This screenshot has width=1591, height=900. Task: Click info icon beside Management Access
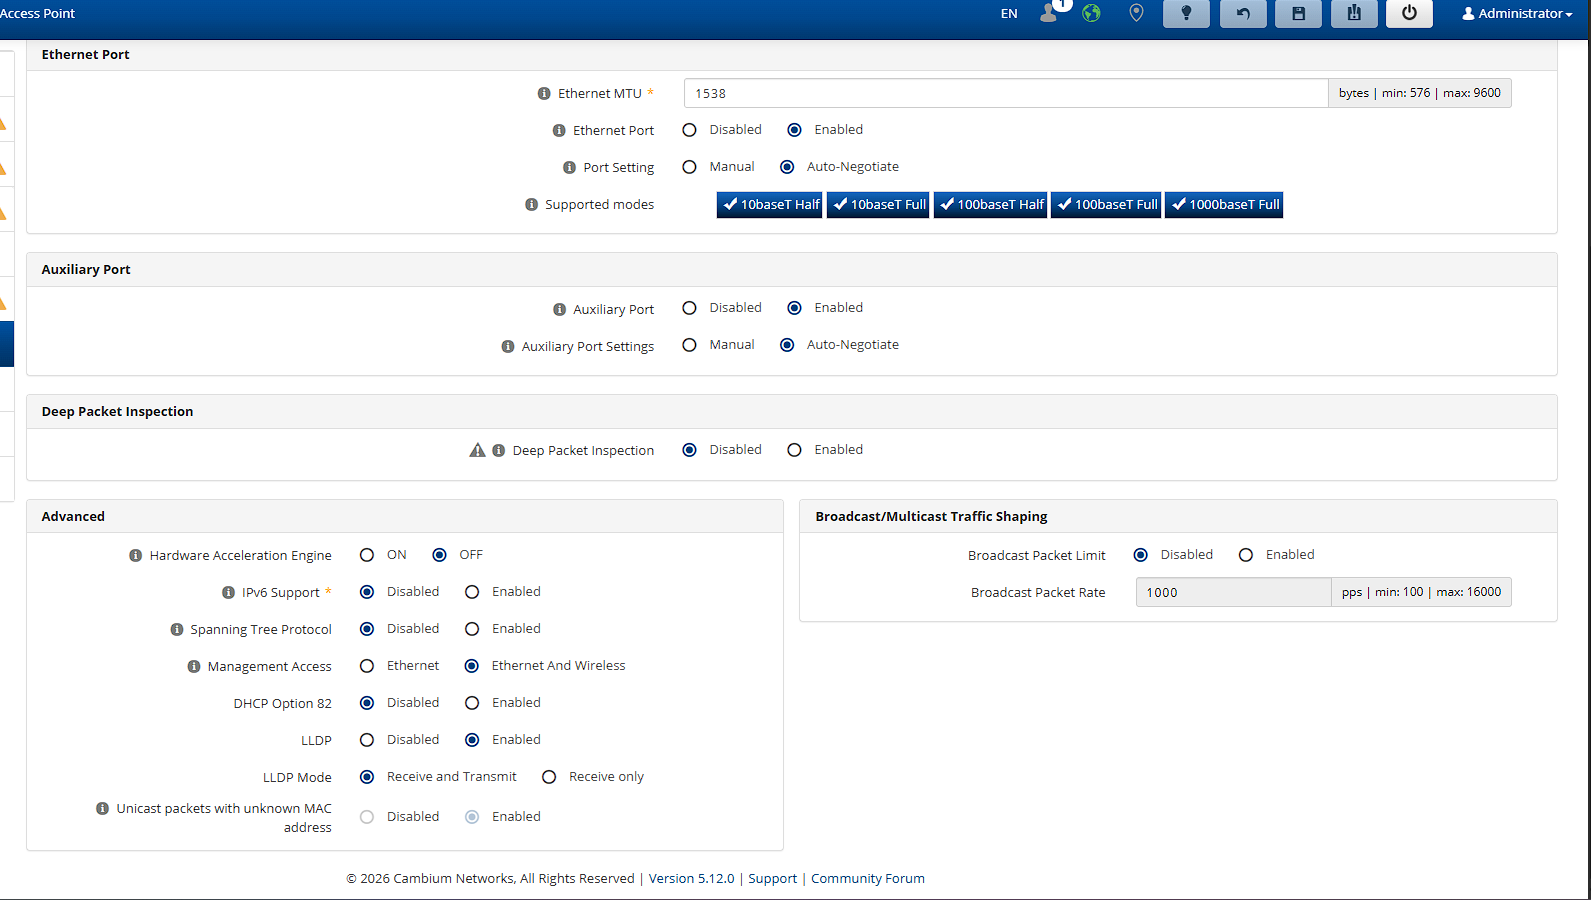(193, 666)
